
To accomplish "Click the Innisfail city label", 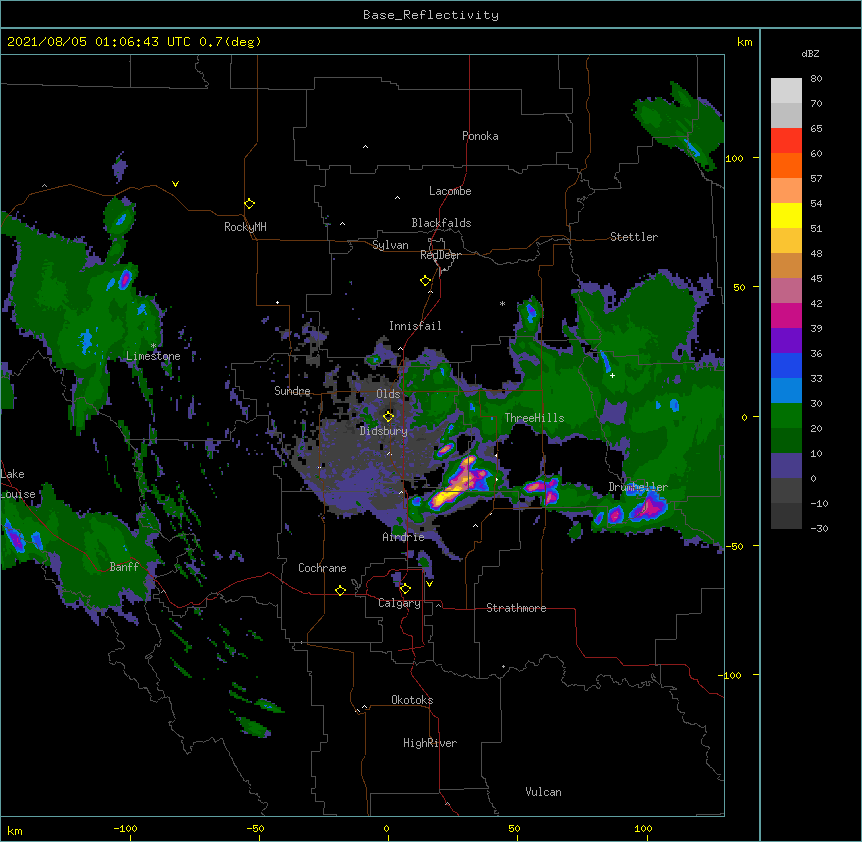I will pos(415,326).
